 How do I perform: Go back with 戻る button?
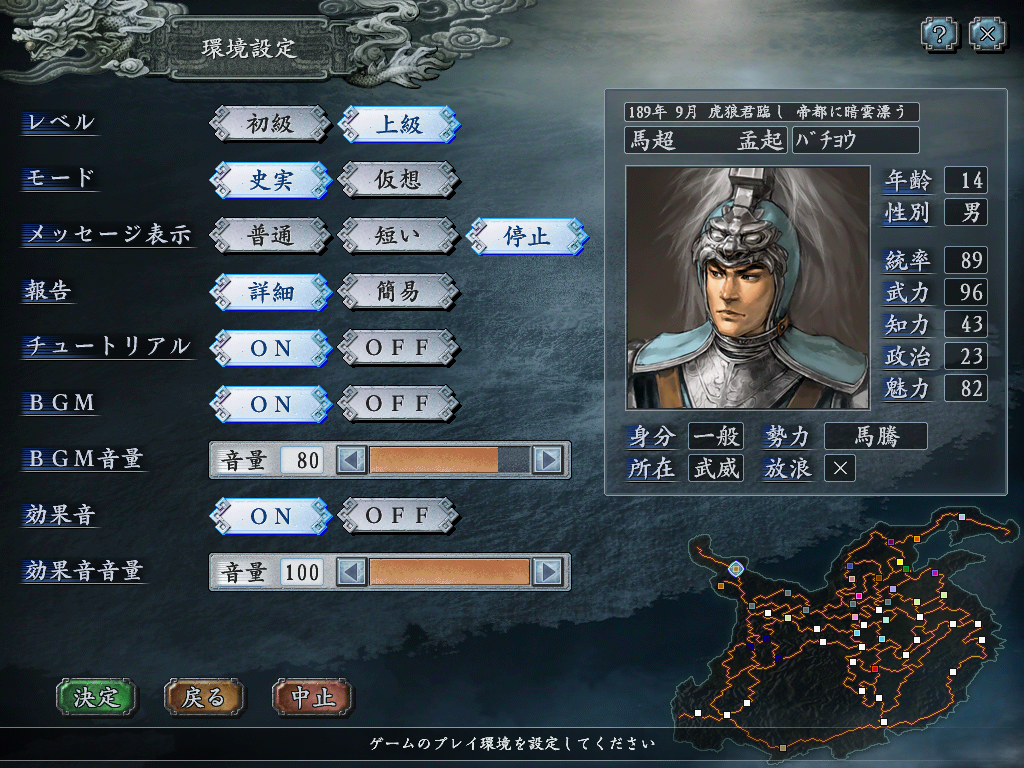click(x=204, y=697)
